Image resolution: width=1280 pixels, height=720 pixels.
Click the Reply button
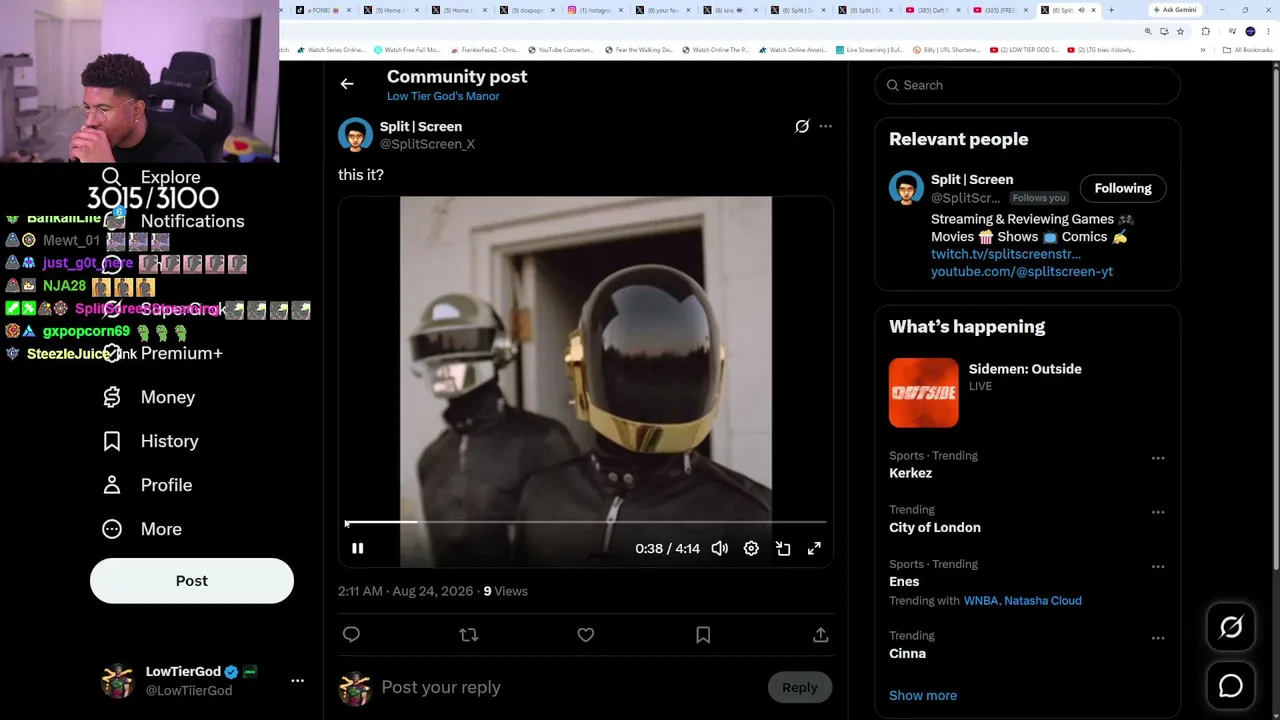pos(800,687)
